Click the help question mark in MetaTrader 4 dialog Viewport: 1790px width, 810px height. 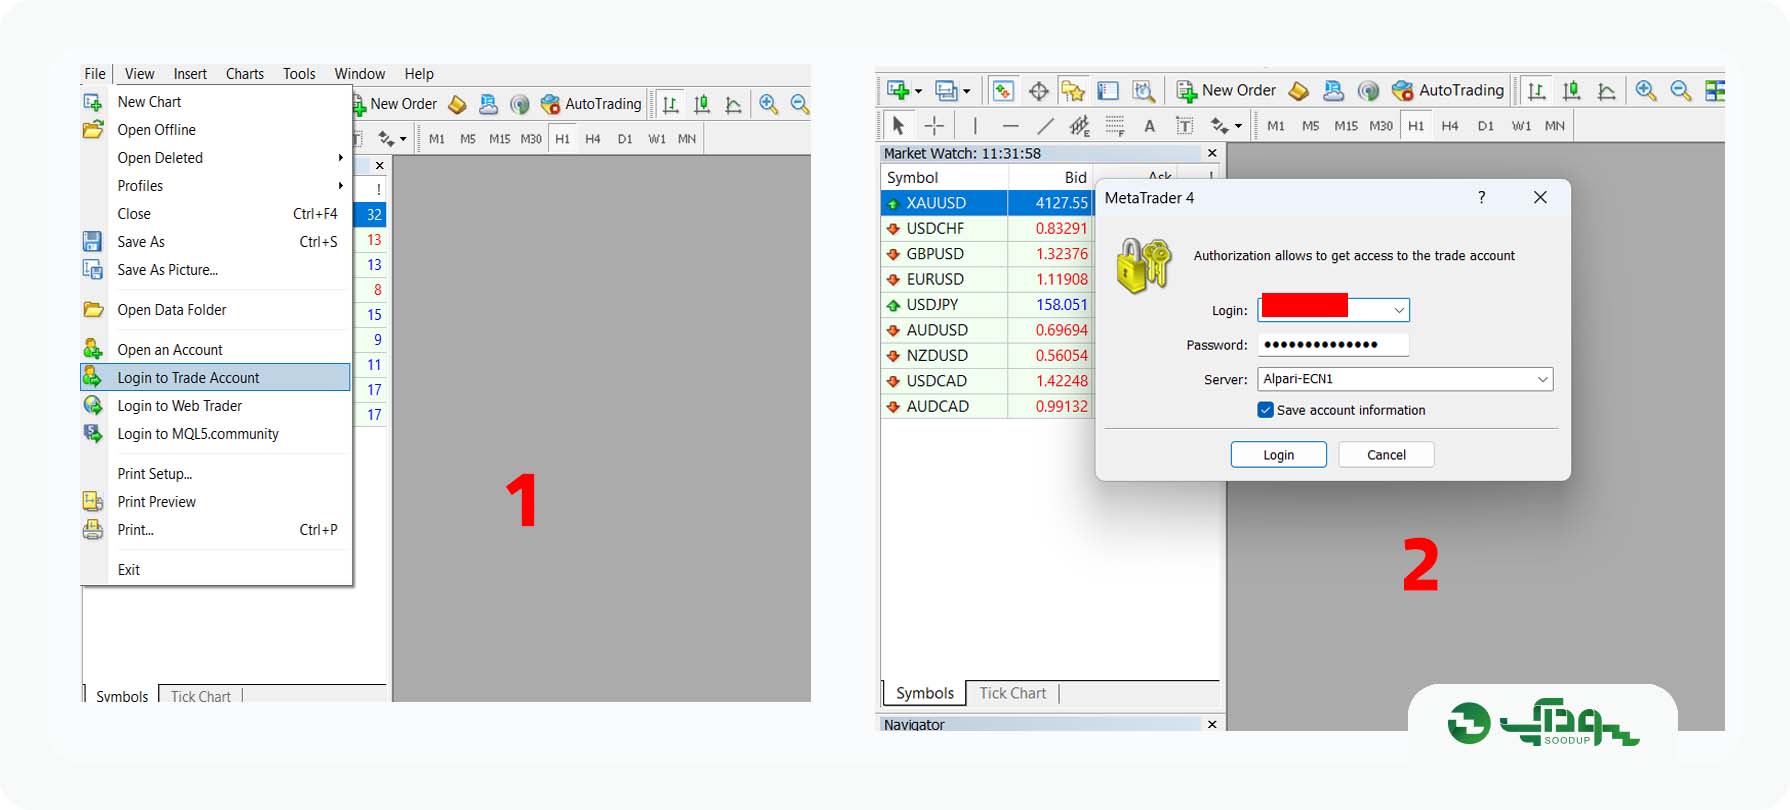click(x=1482, y=198)
